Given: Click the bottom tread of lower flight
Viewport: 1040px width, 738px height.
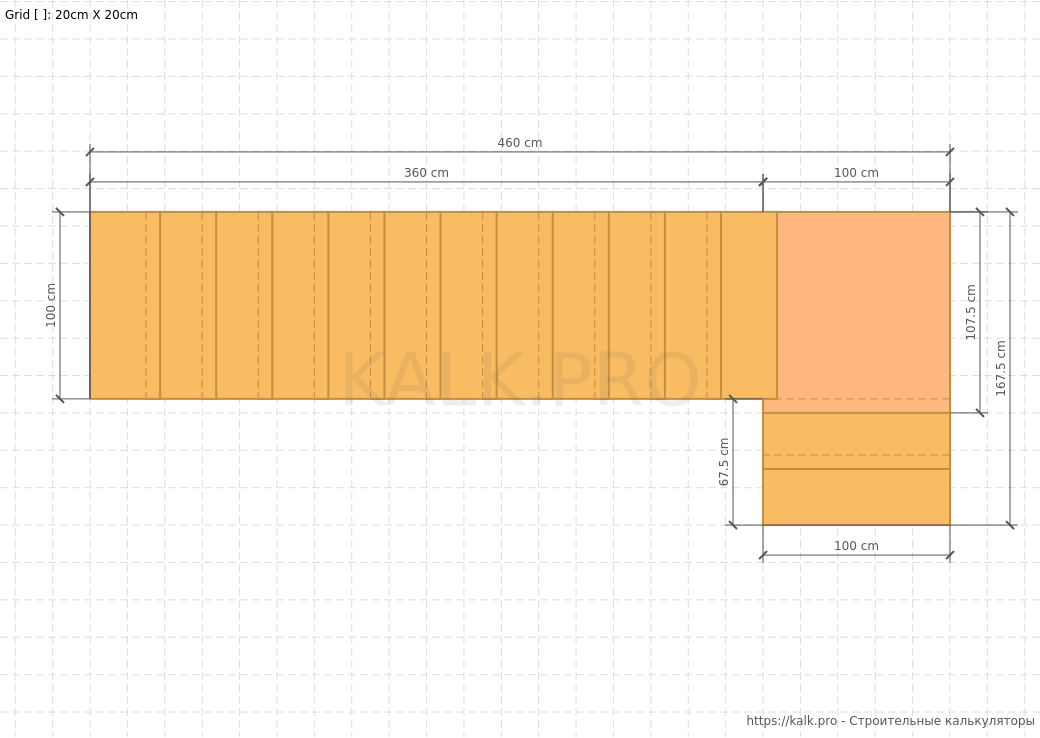Looking at the screenshot, I should click(x=856, y=497).
